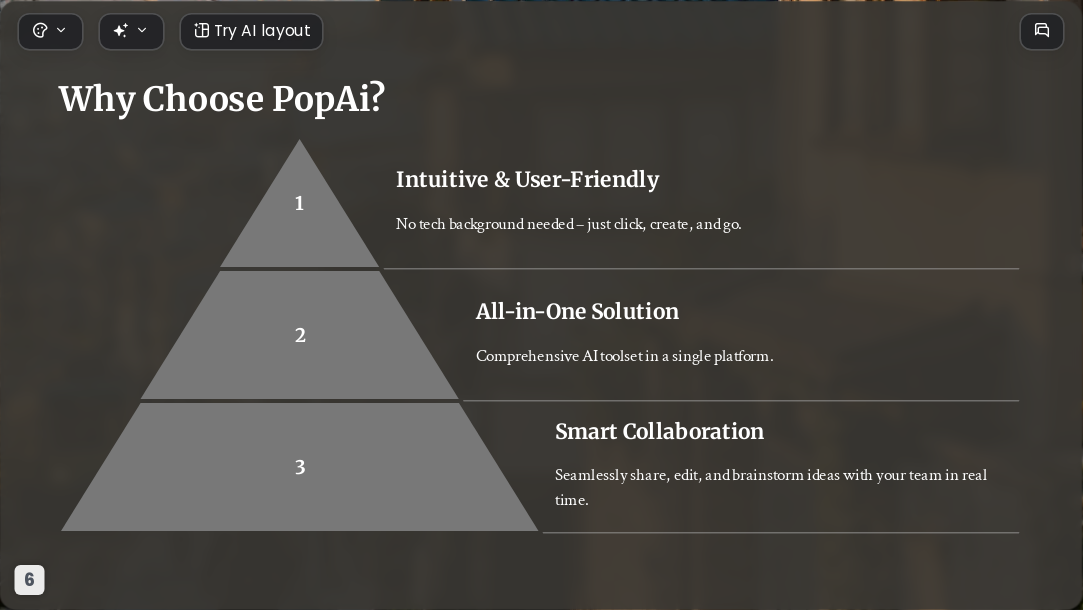
Task: Click the slide number 6 badge
Action: 30,579
